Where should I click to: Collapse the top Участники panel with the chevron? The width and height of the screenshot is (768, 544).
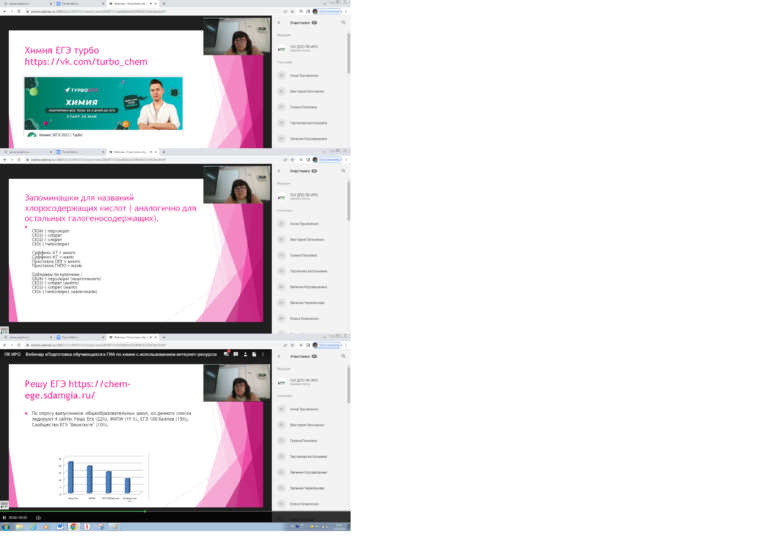point(279,22)
